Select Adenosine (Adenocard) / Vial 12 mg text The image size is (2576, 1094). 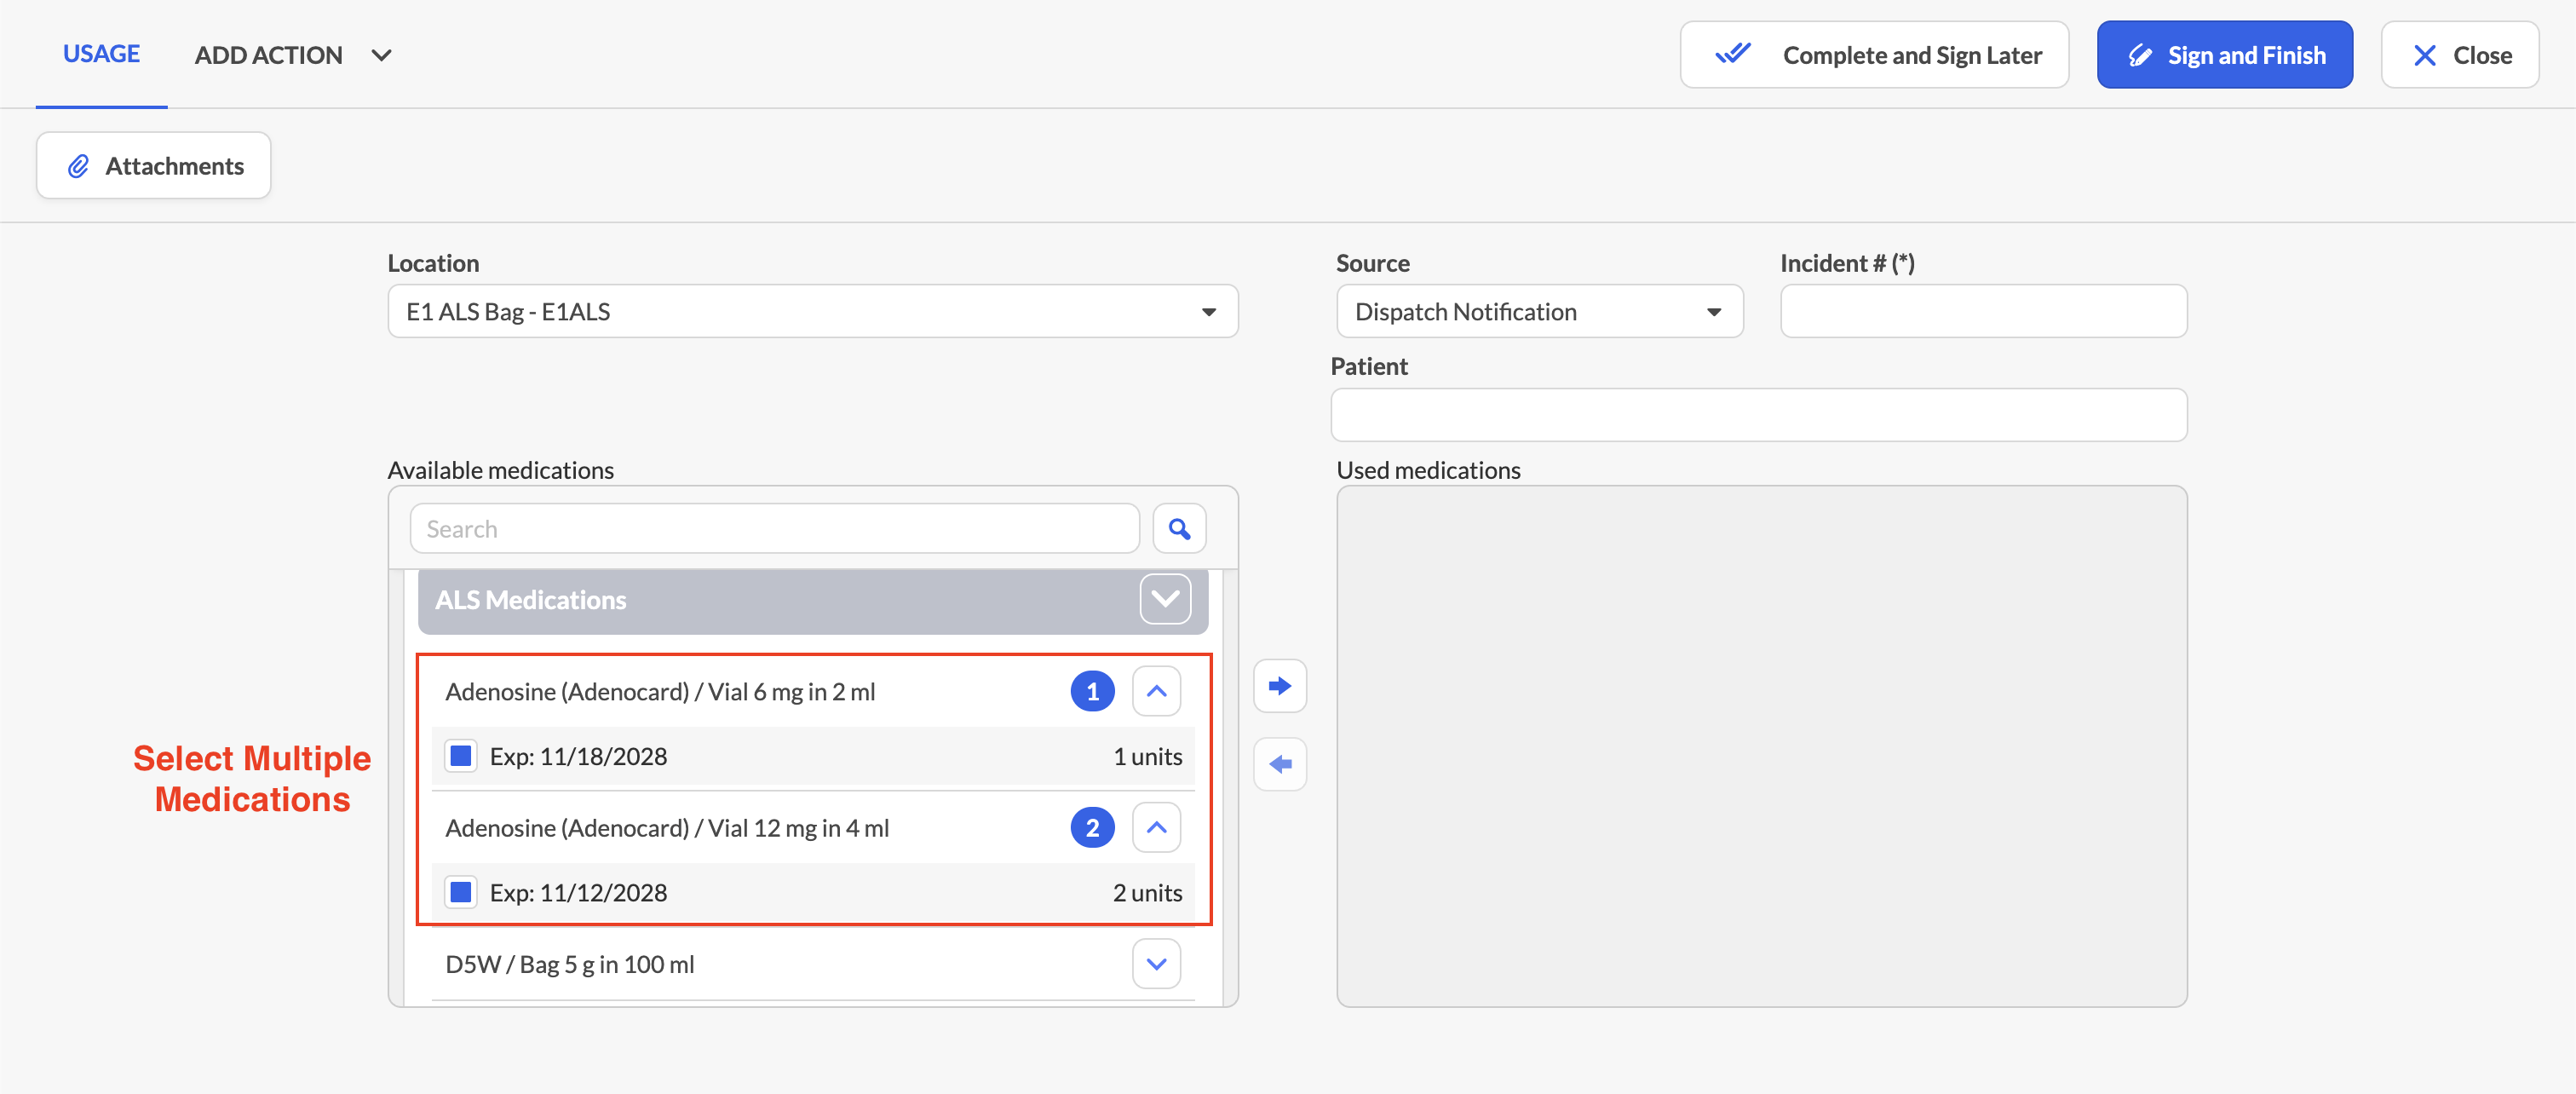pyautogui.click(x=667, y=828)
